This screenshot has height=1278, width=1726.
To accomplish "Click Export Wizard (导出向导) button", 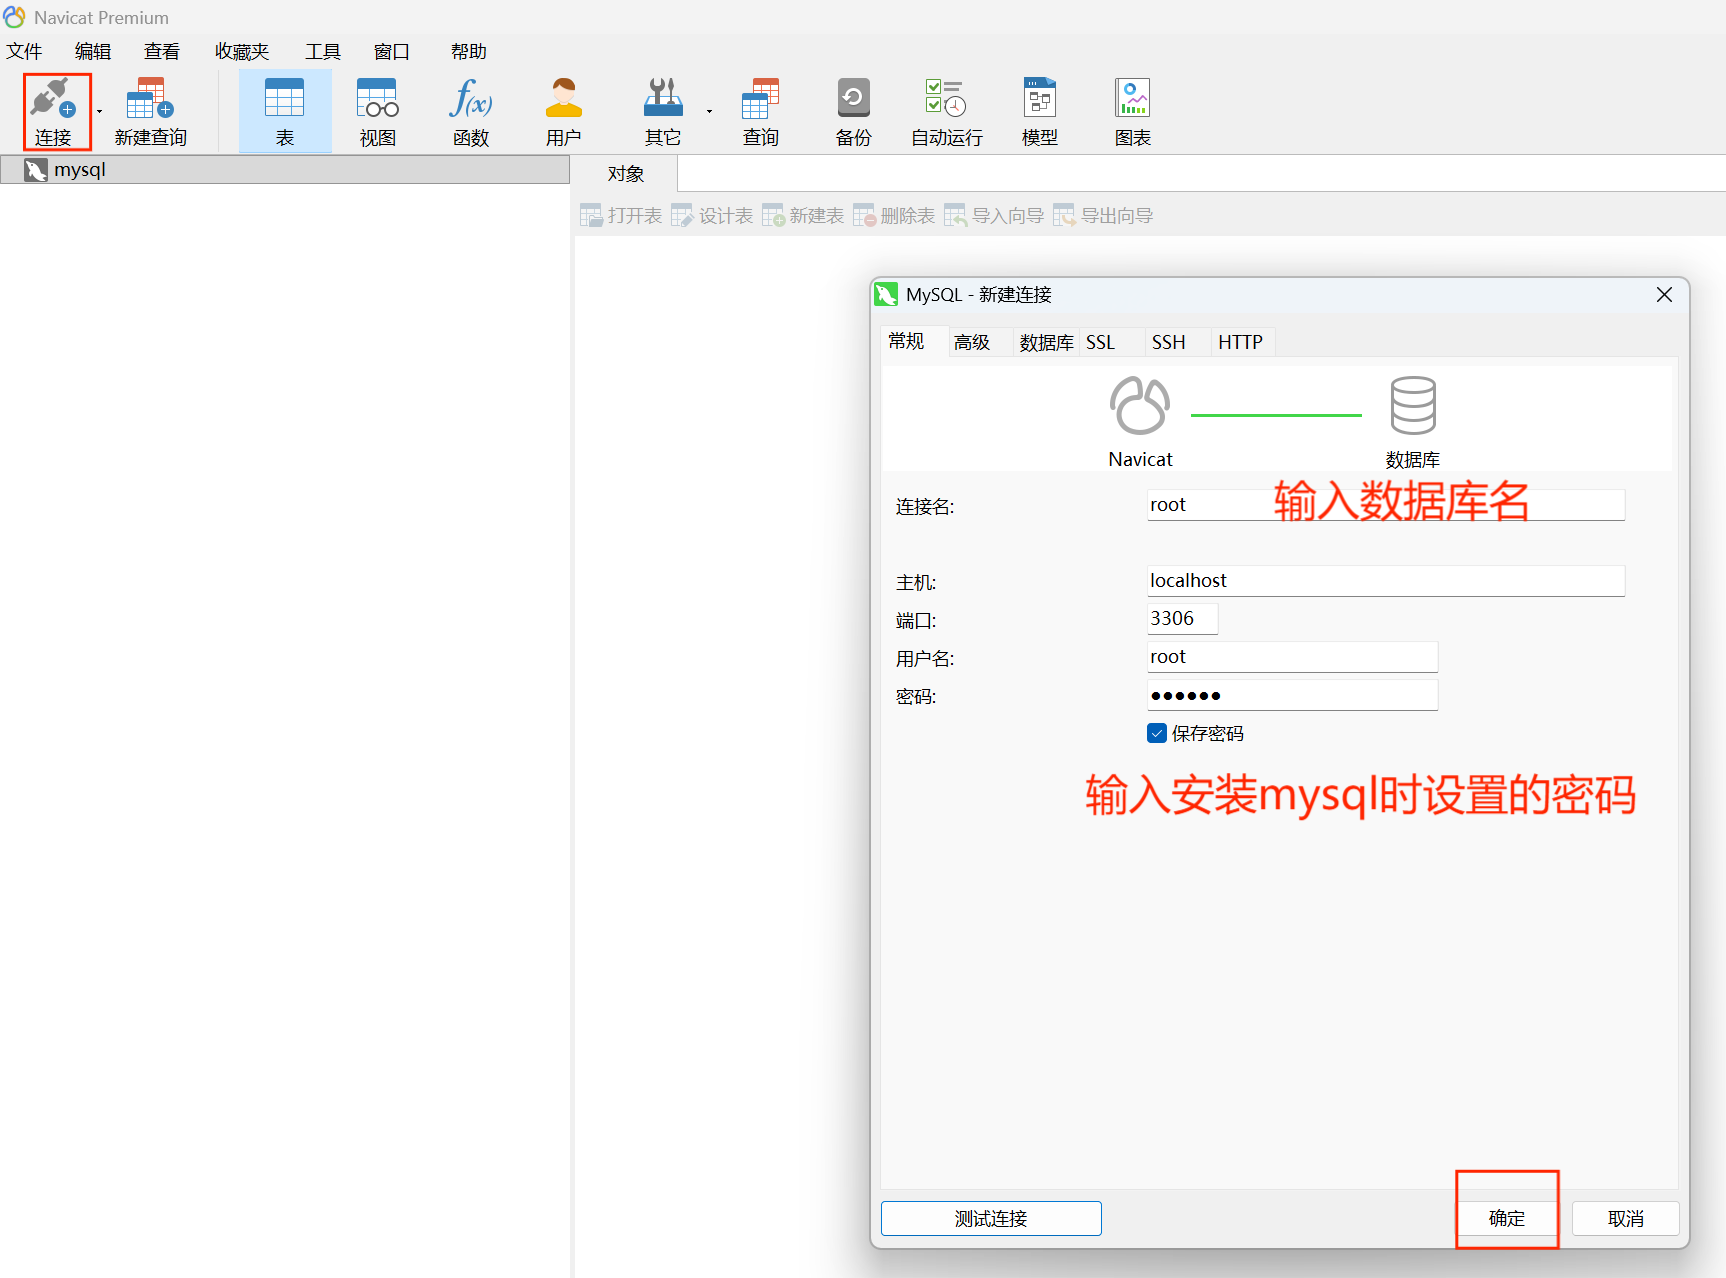I will (x=1103, y=216).
